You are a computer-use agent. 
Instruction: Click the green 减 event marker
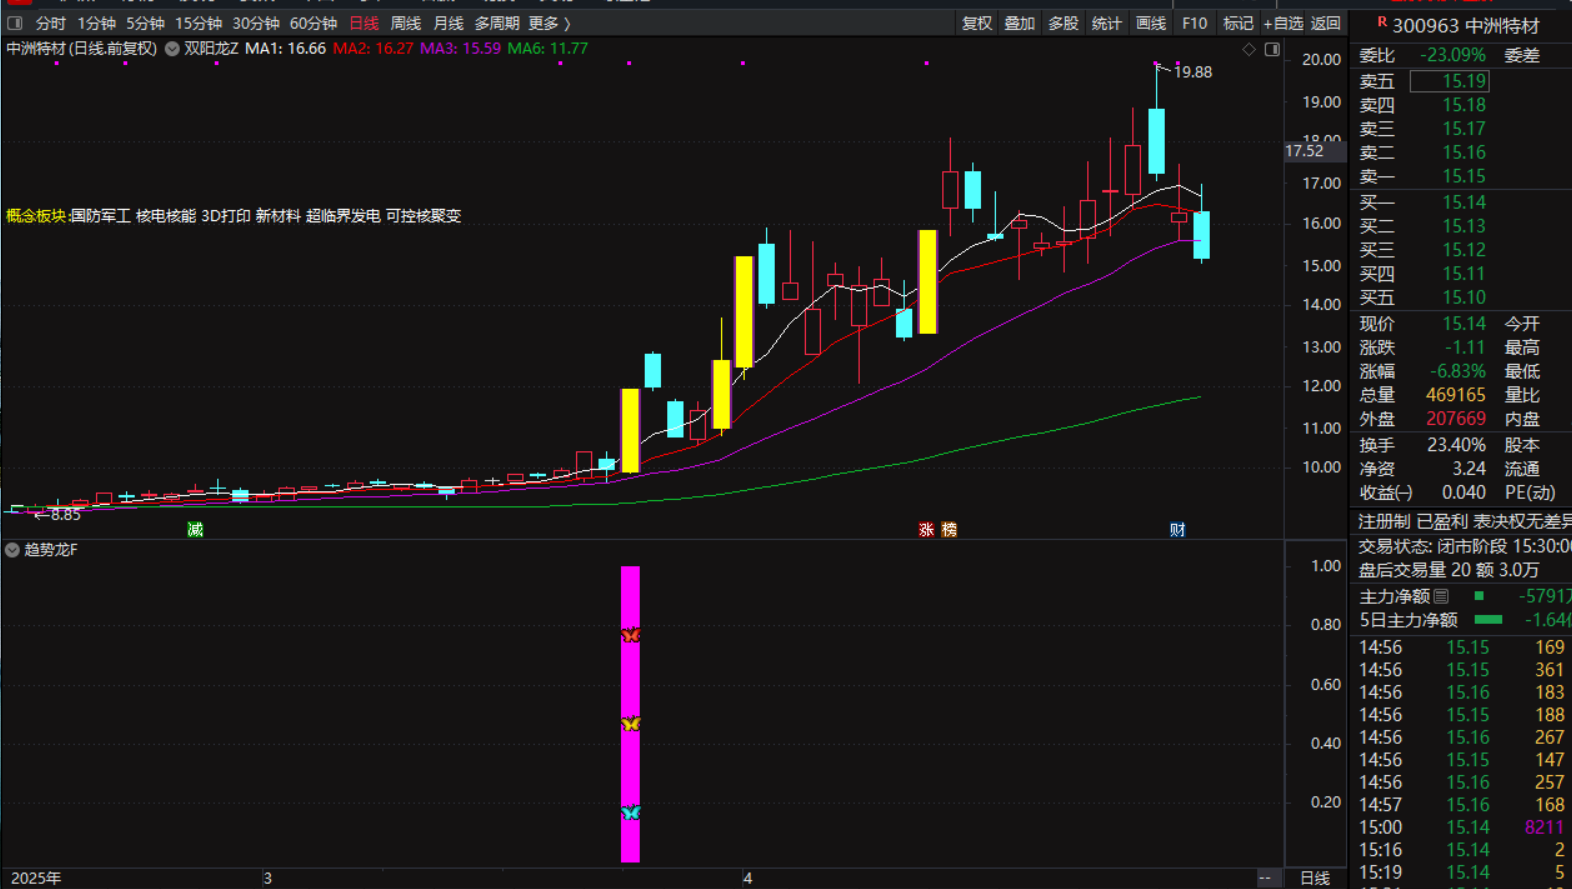pos(195,529)
